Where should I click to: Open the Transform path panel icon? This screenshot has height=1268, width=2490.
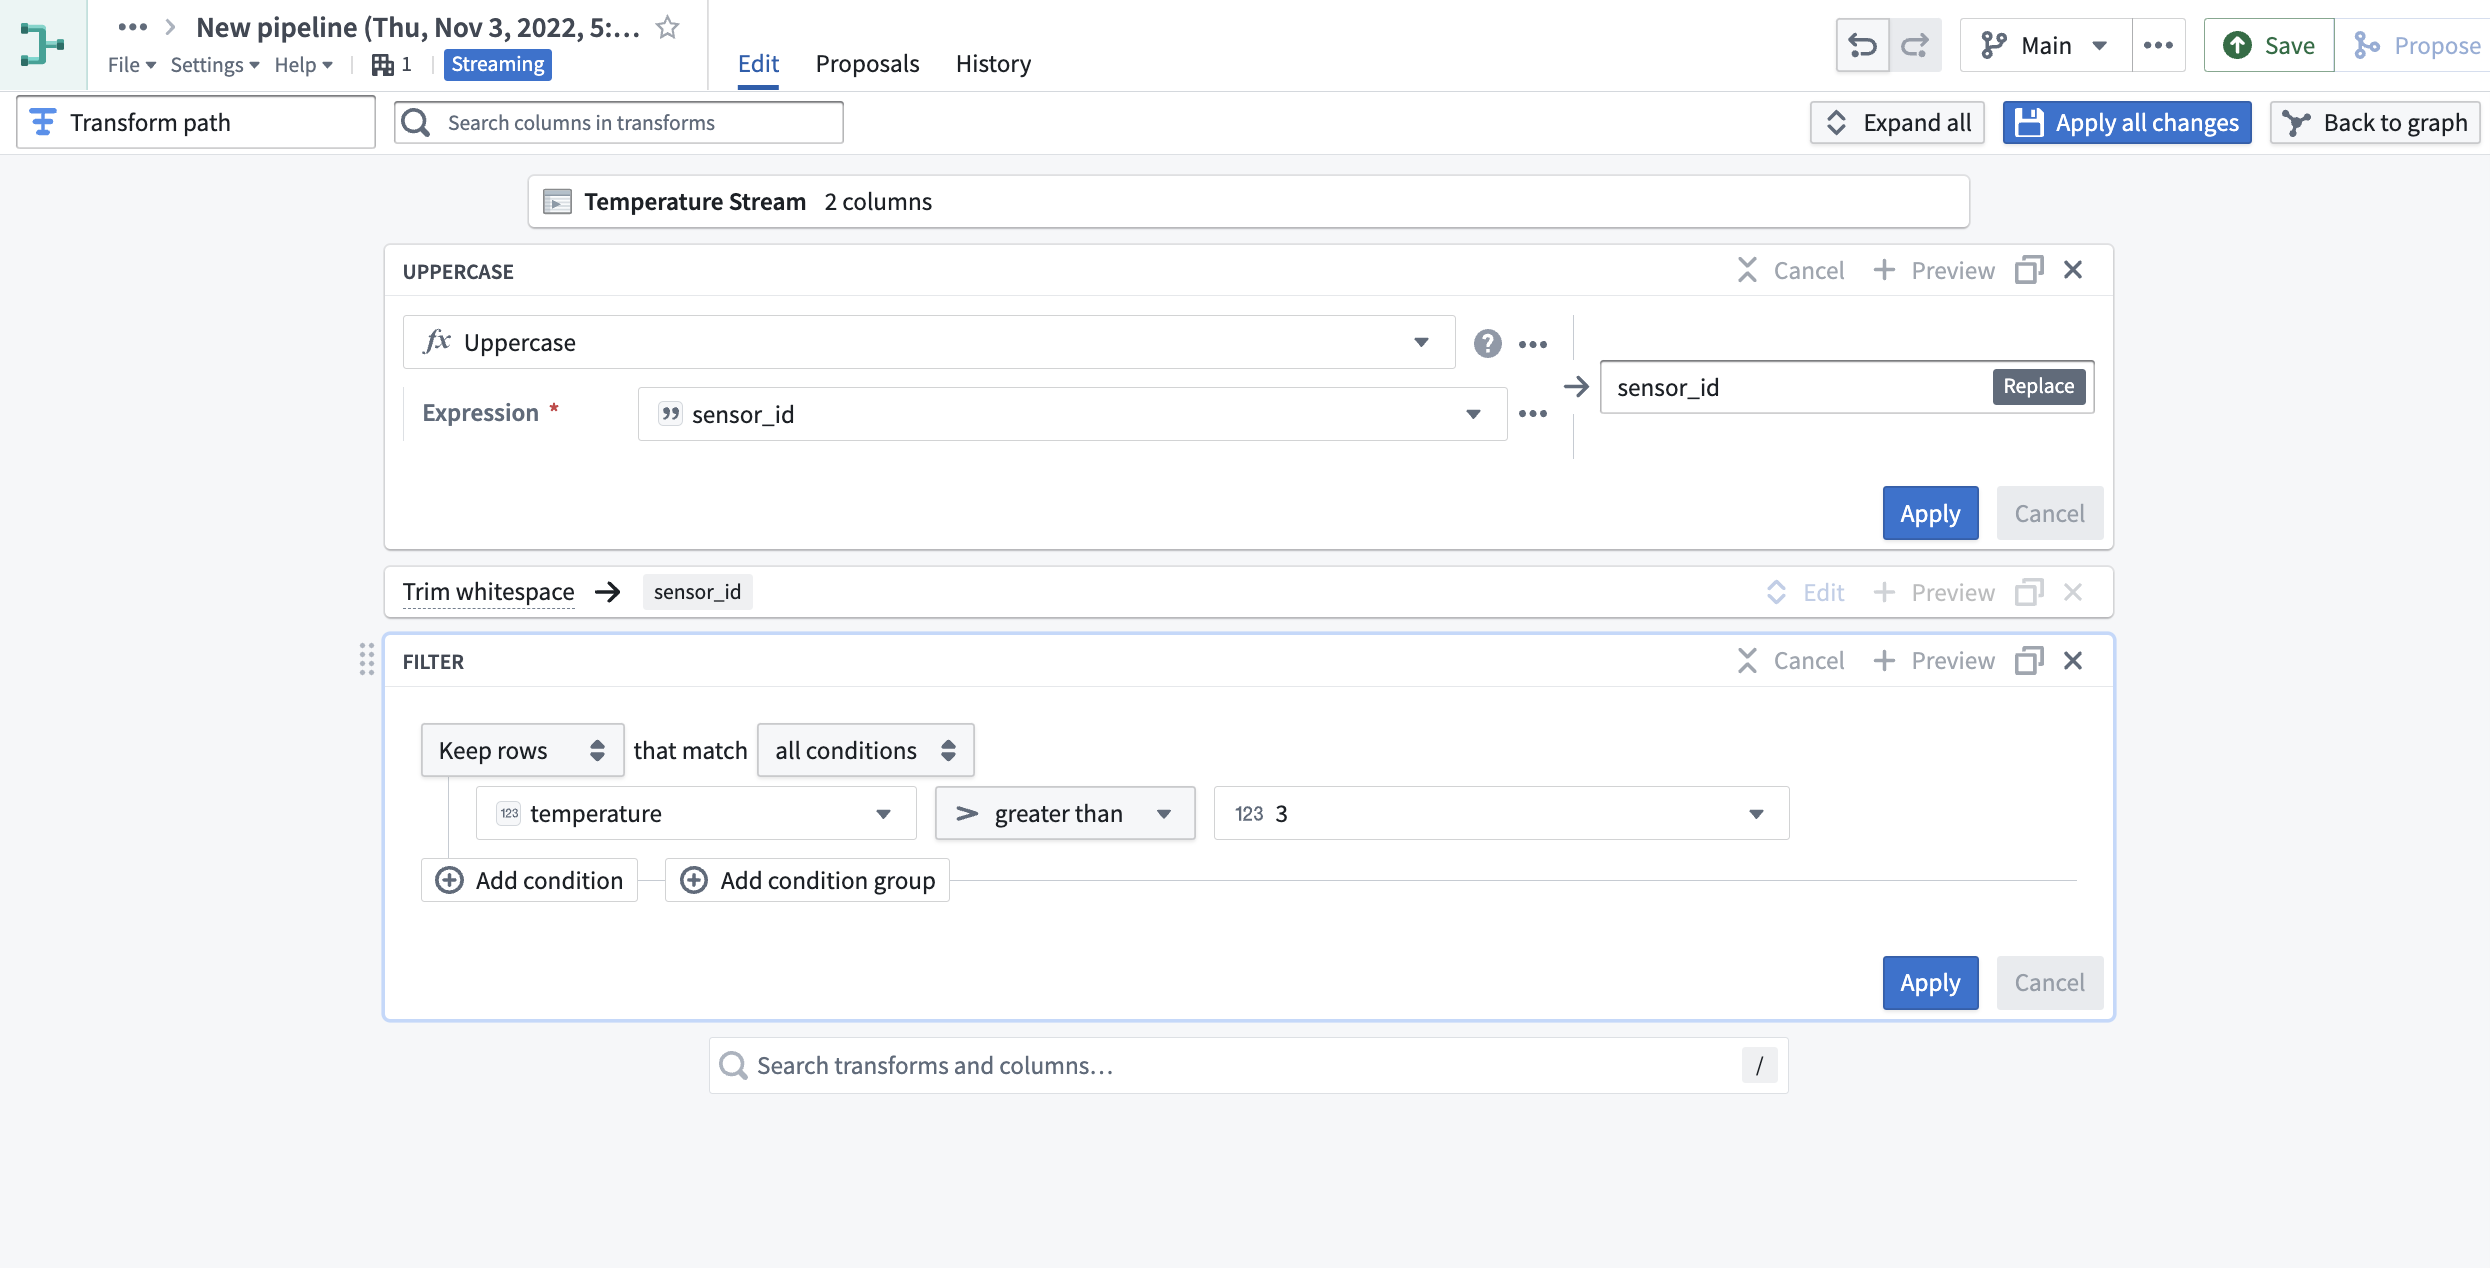pos(42,121)
